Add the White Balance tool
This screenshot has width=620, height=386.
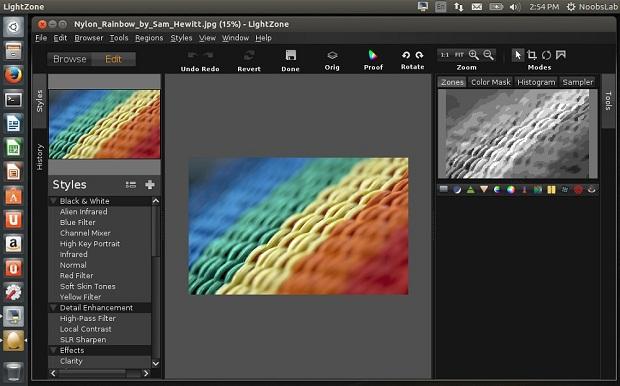[524, 189]
